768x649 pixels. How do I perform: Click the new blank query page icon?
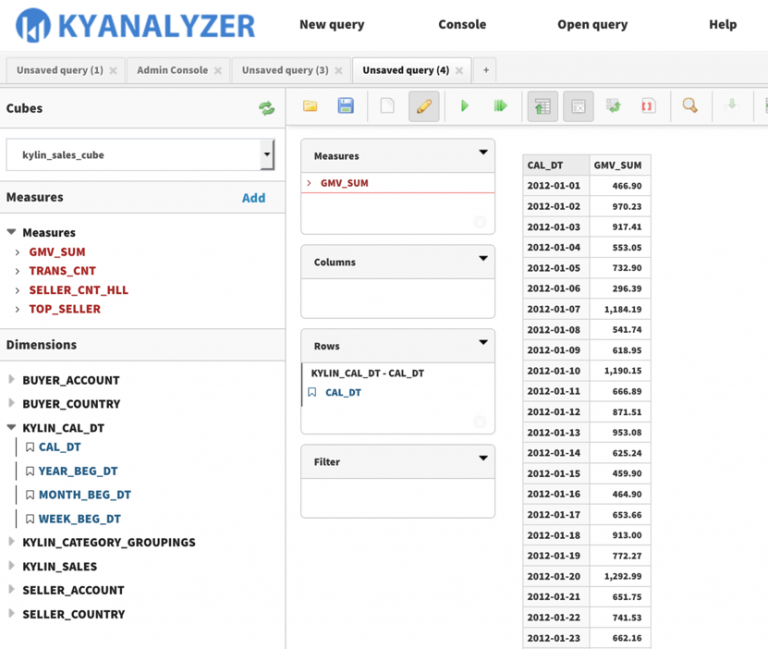point(387,106)
